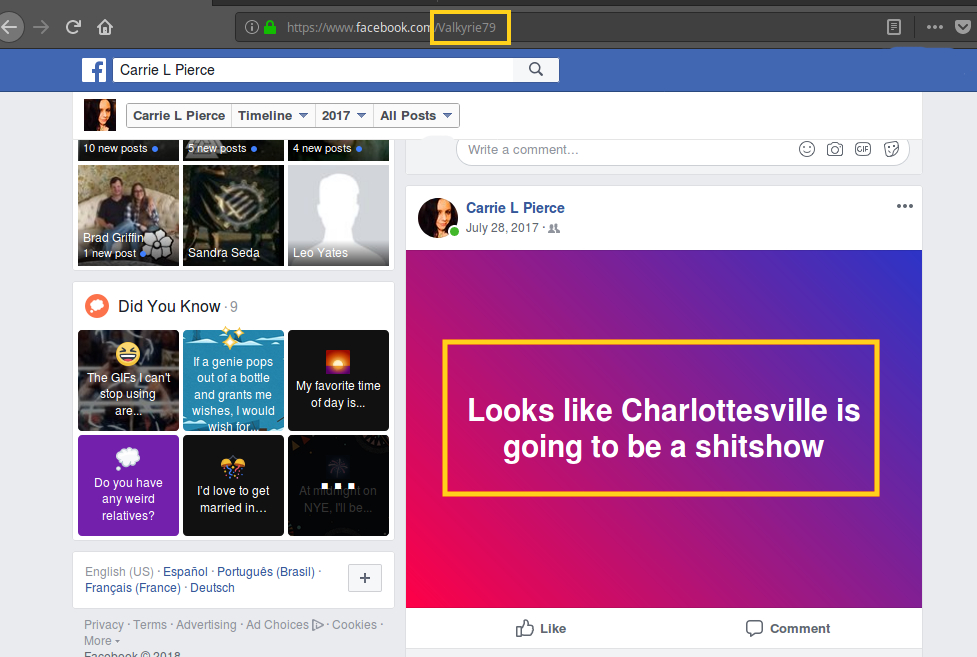The image size is (977, 657).
Task: Click the search magnifier button
Action: [x=536, y=69]
